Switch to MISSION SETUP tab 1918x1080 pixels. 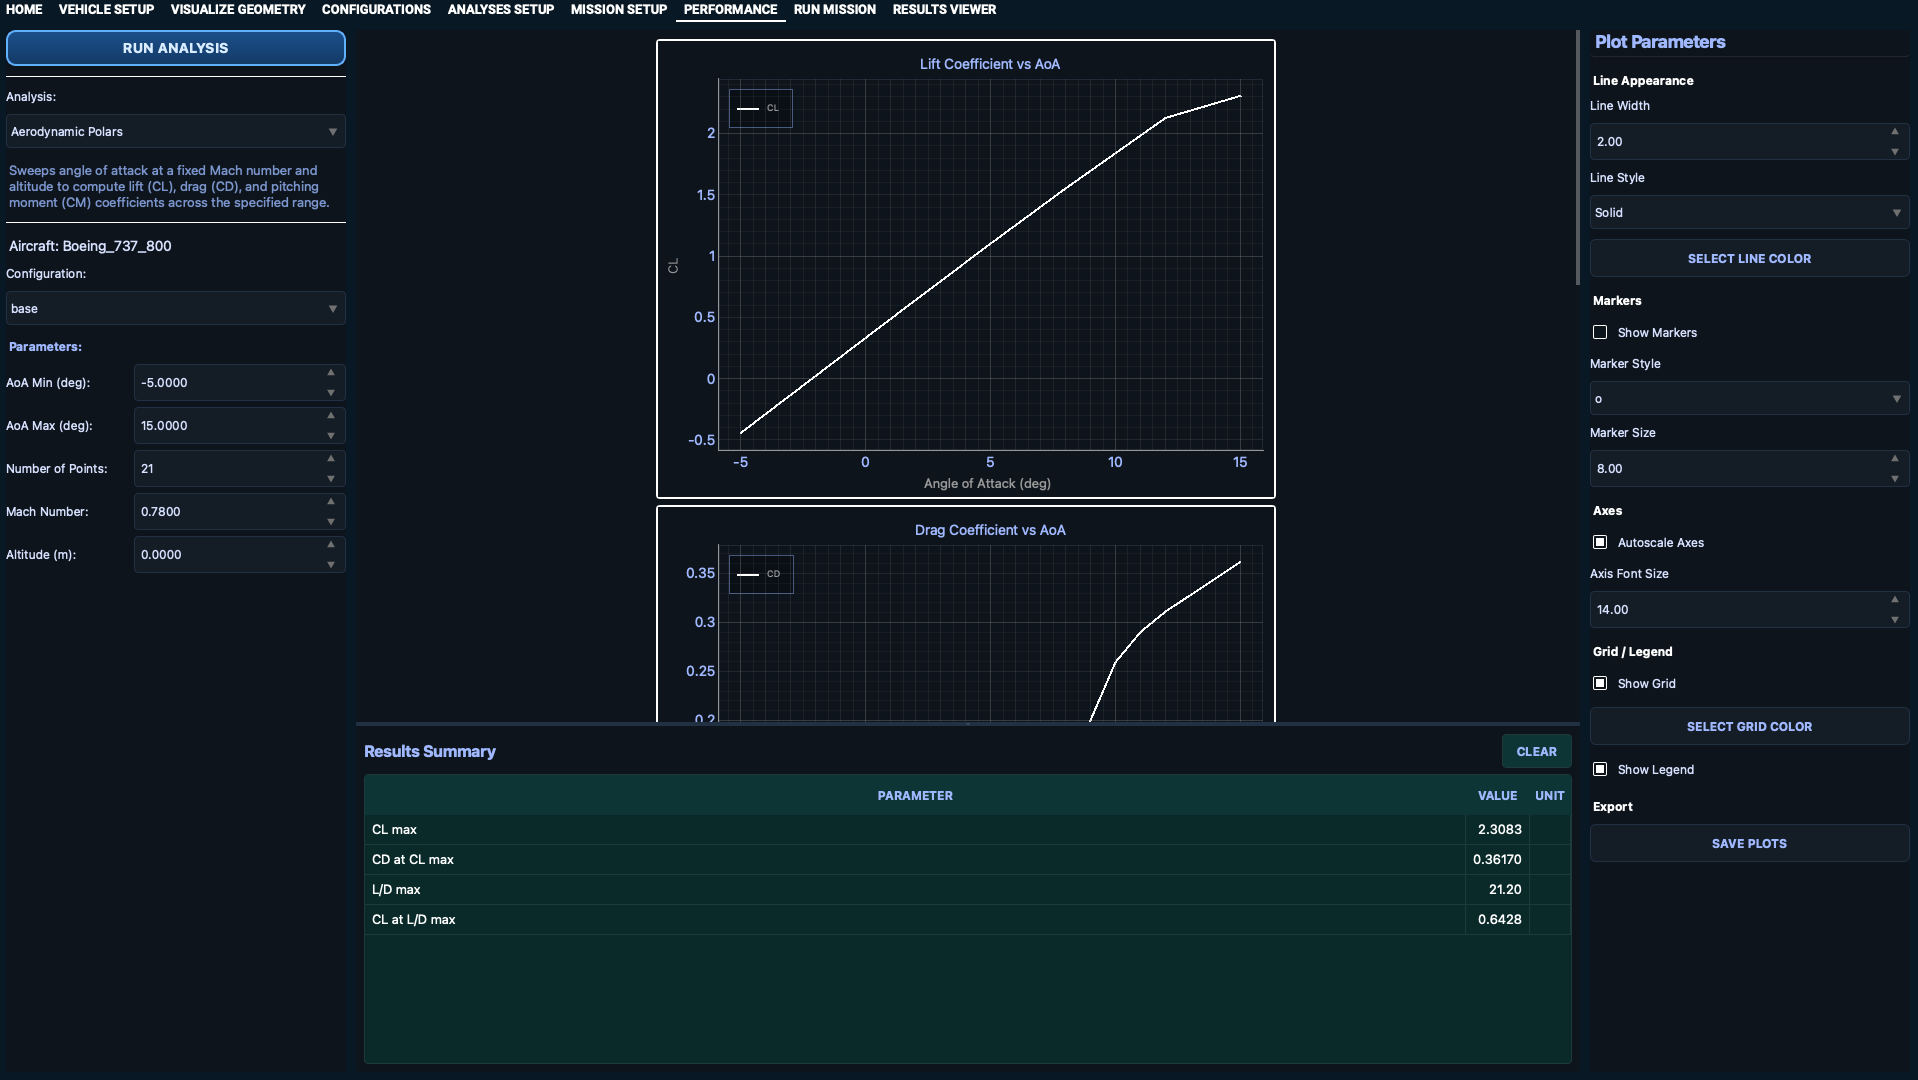point(618,9)
